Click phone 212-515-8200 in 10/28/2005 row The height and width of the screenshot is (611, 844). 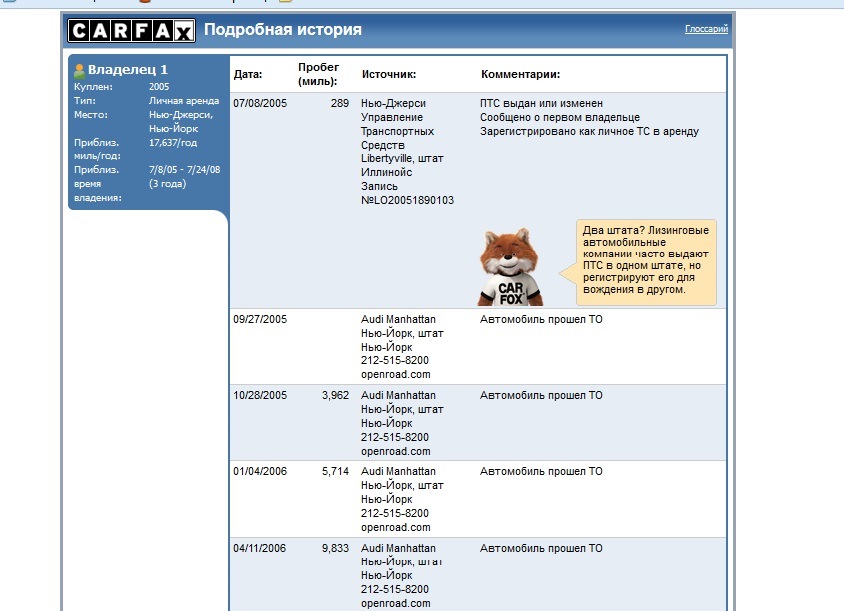coord(395,437)
